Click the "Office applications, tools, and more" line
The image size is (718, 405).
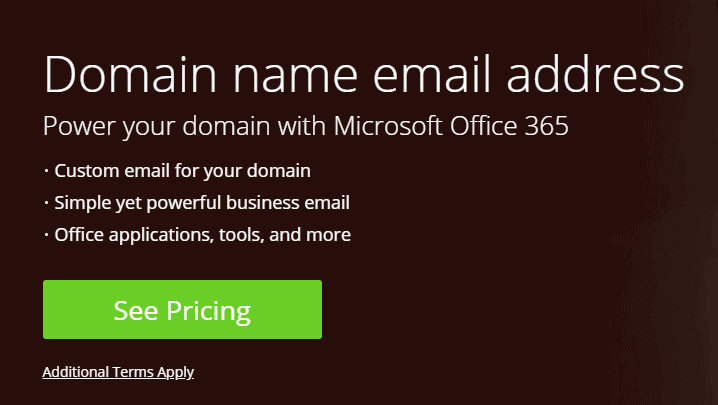pos(202,236)
